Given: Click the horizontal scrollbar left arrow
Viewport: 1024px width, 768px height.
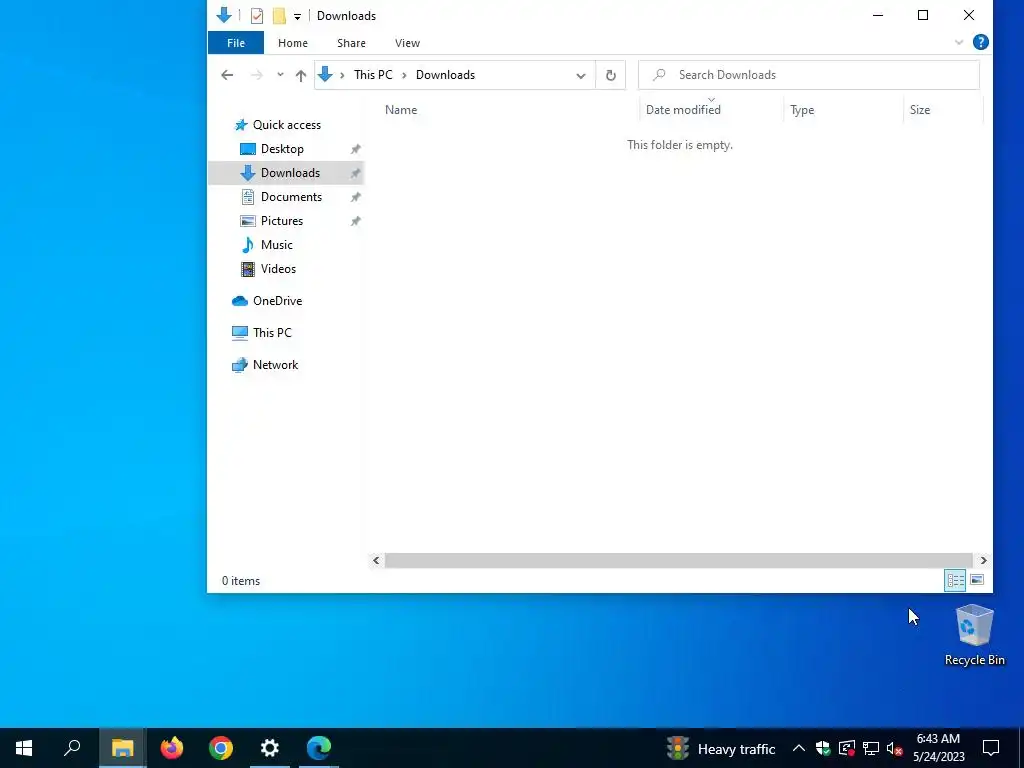Looking at the screenshot, I should (x=376, y=560).
